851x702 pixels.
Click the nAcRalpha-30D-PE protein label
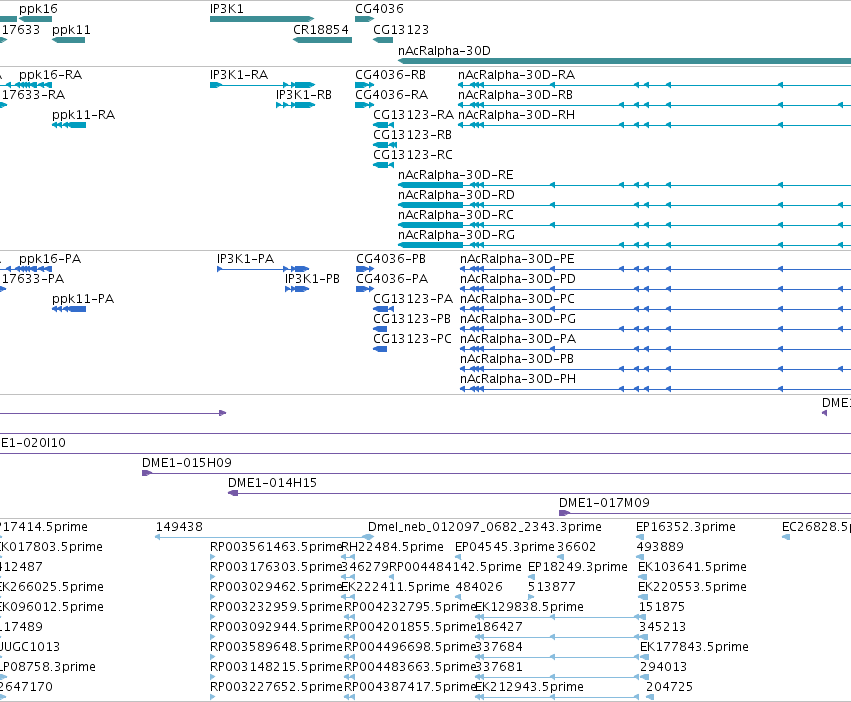click(517, 259)
